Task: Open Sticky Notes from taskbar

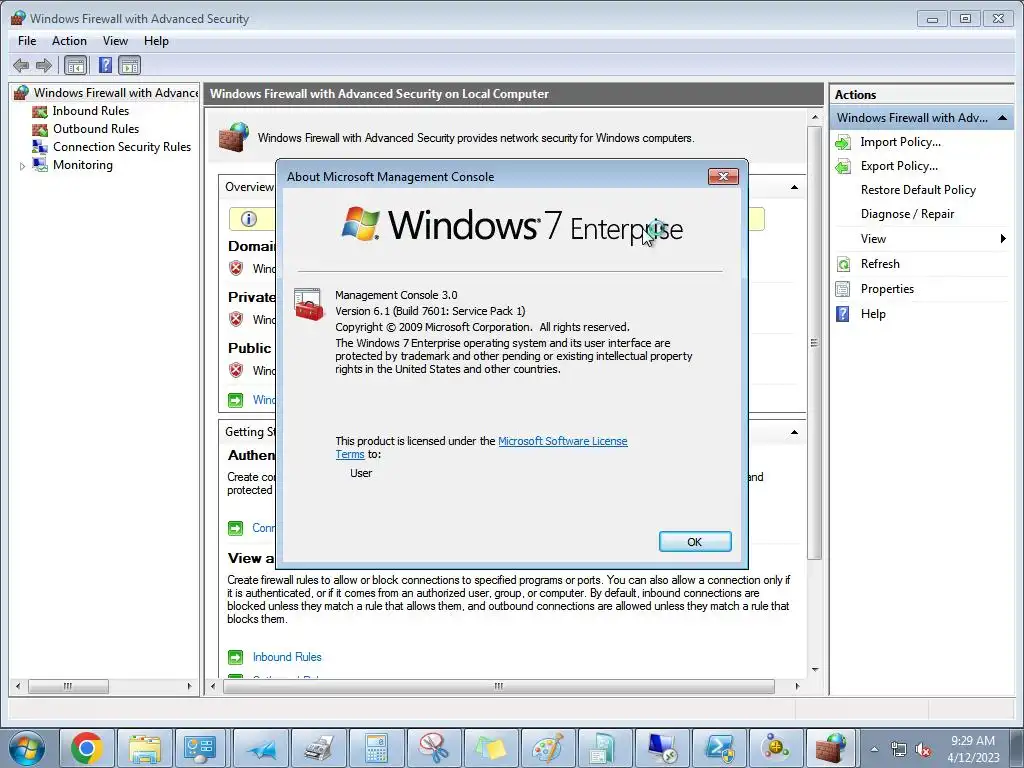Action: 491,748
